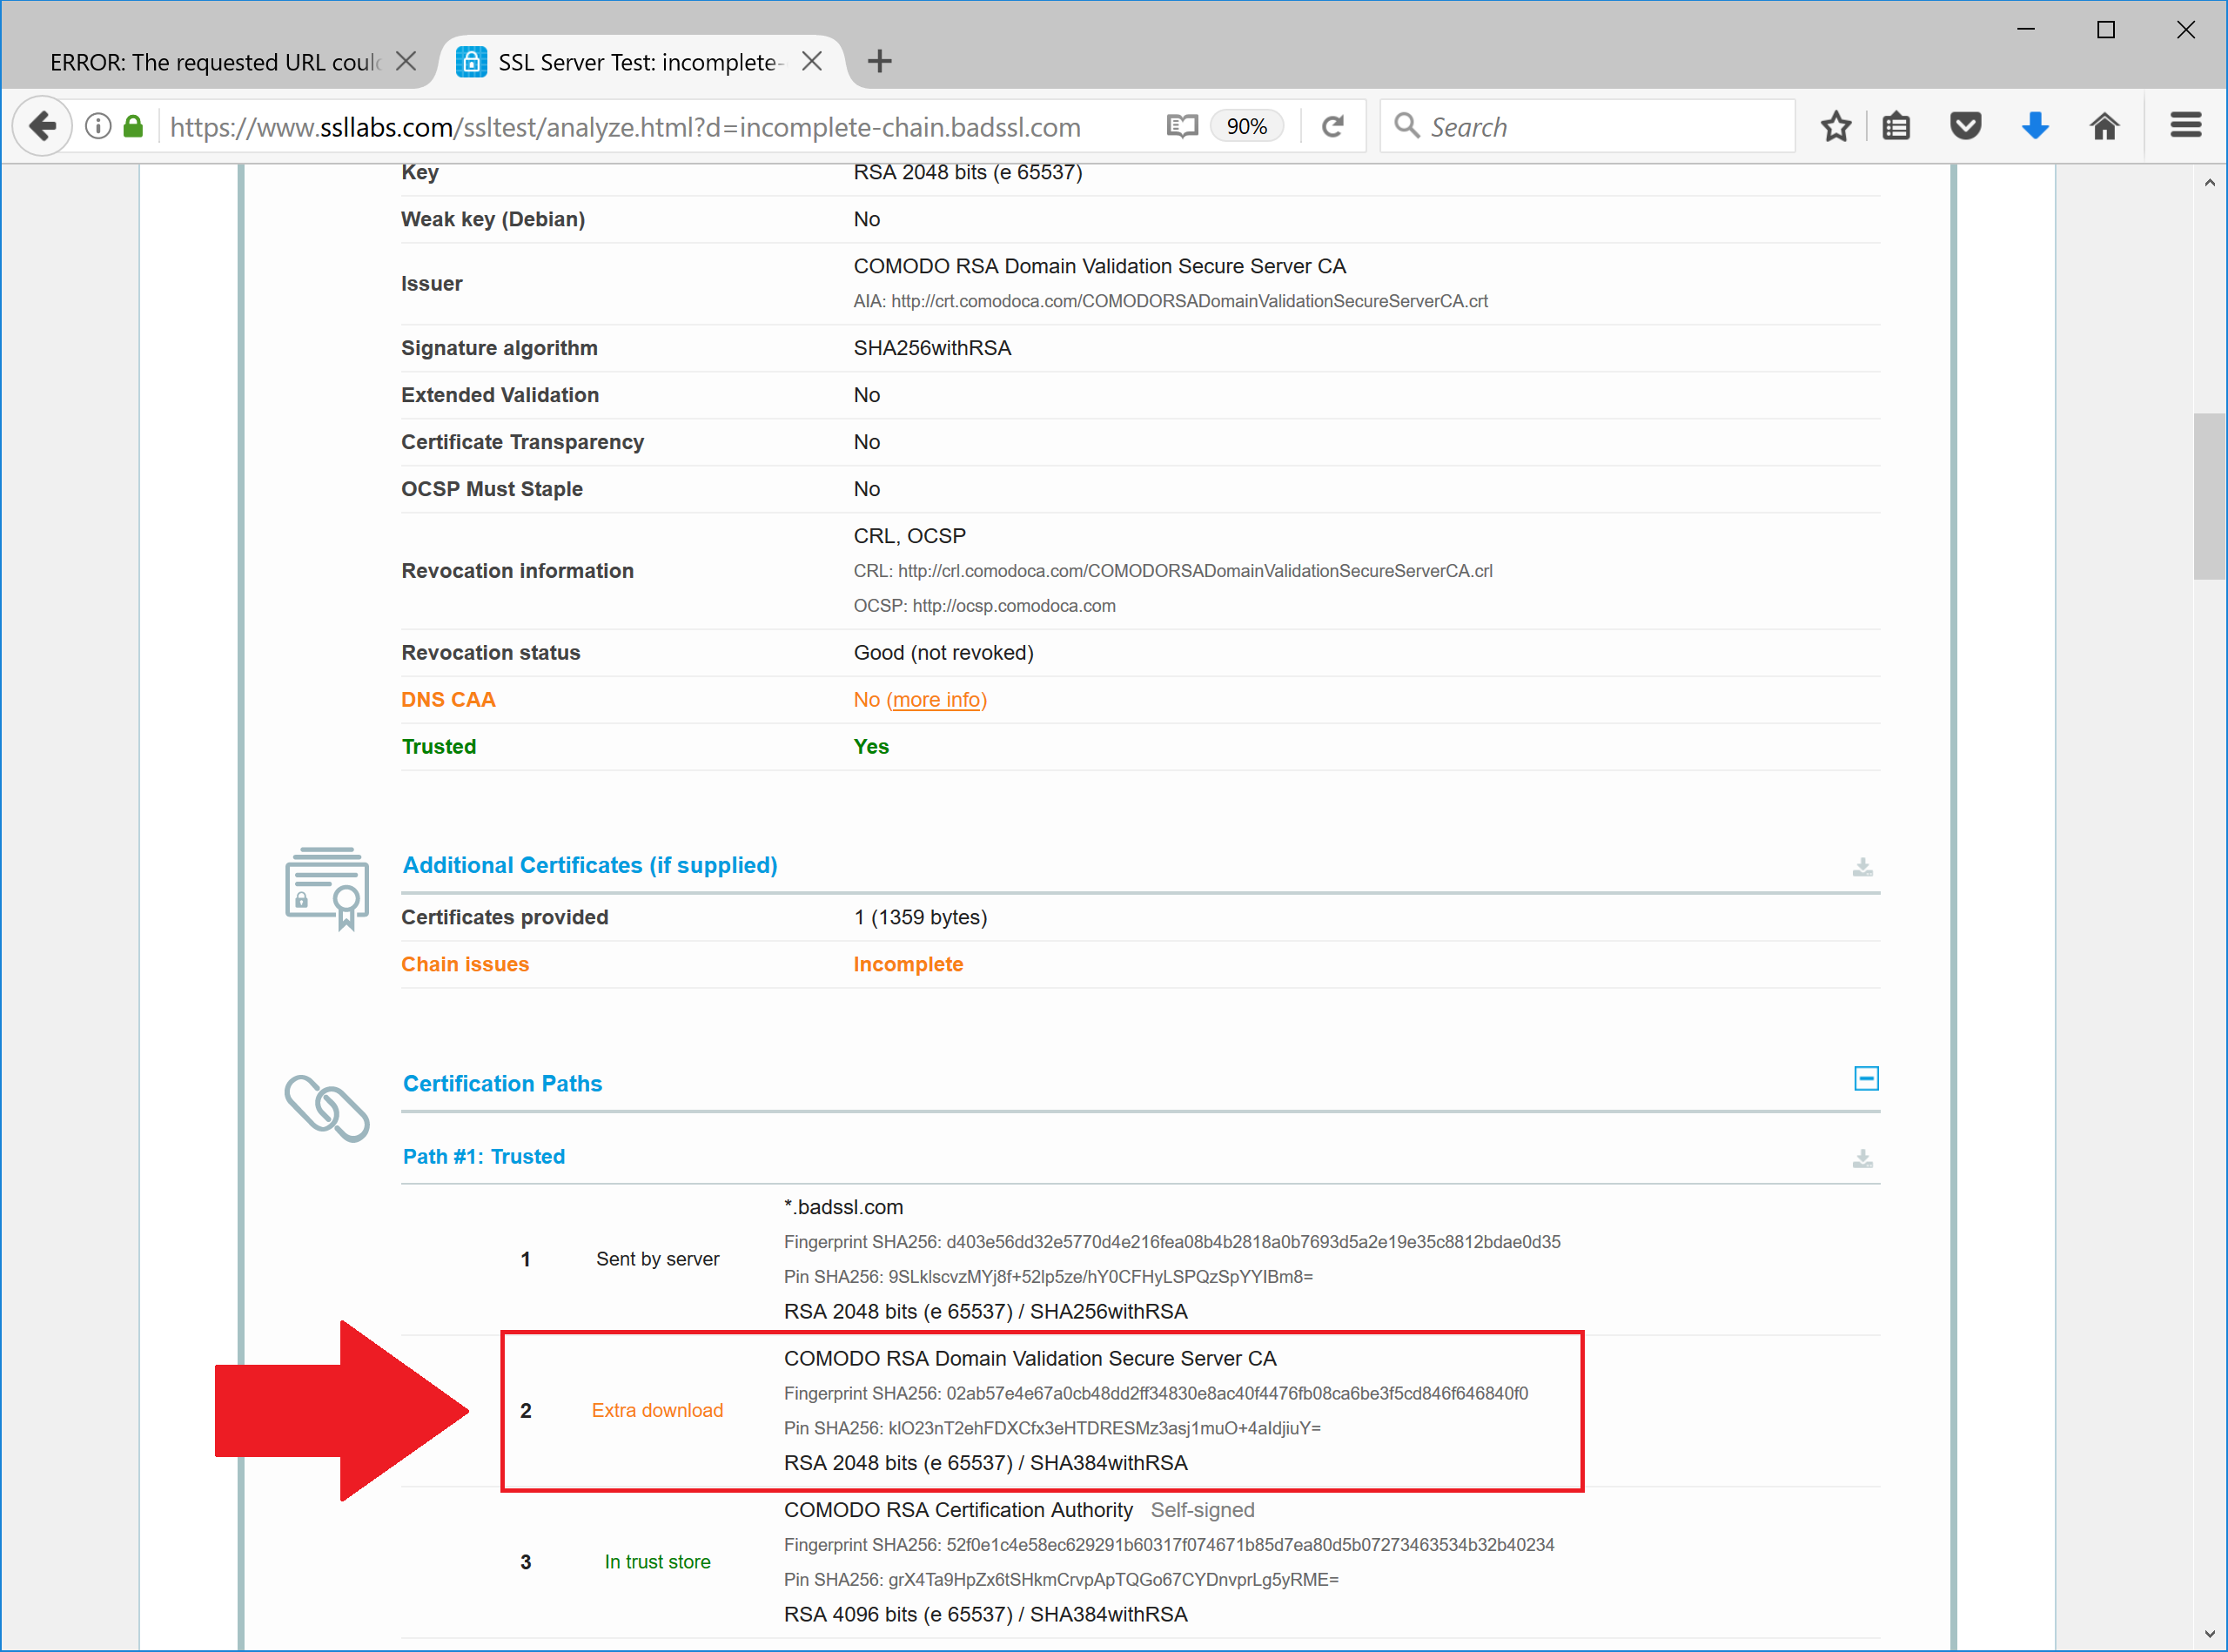Click the scrollbar up arrow
This screenshot has height=1652, width=2228.
[x=2209, y=182]
